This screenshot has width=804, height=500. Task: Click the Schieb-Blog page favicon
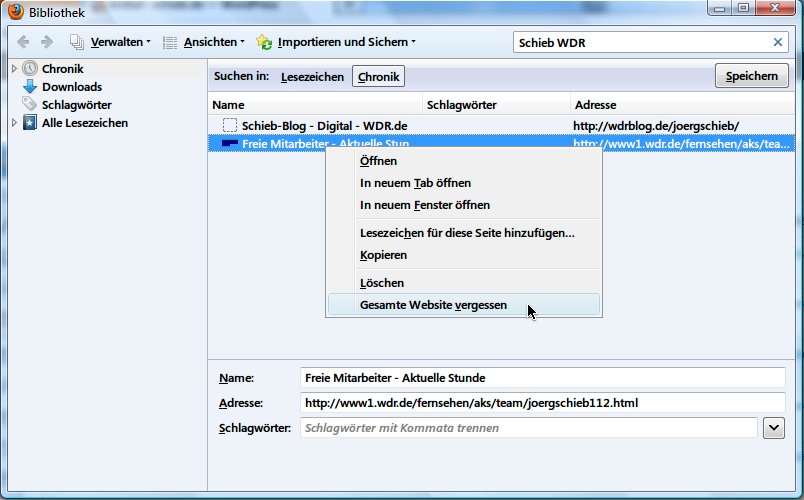coord(230,125)
